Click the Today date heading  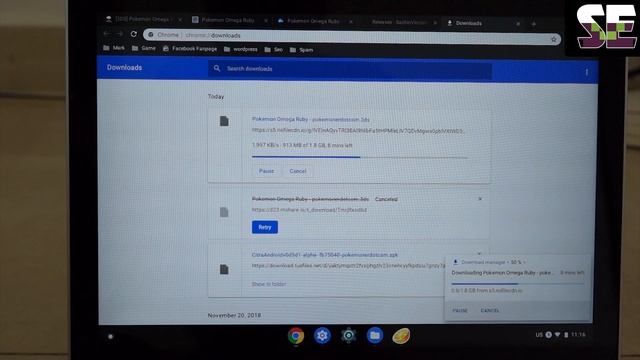216,97
